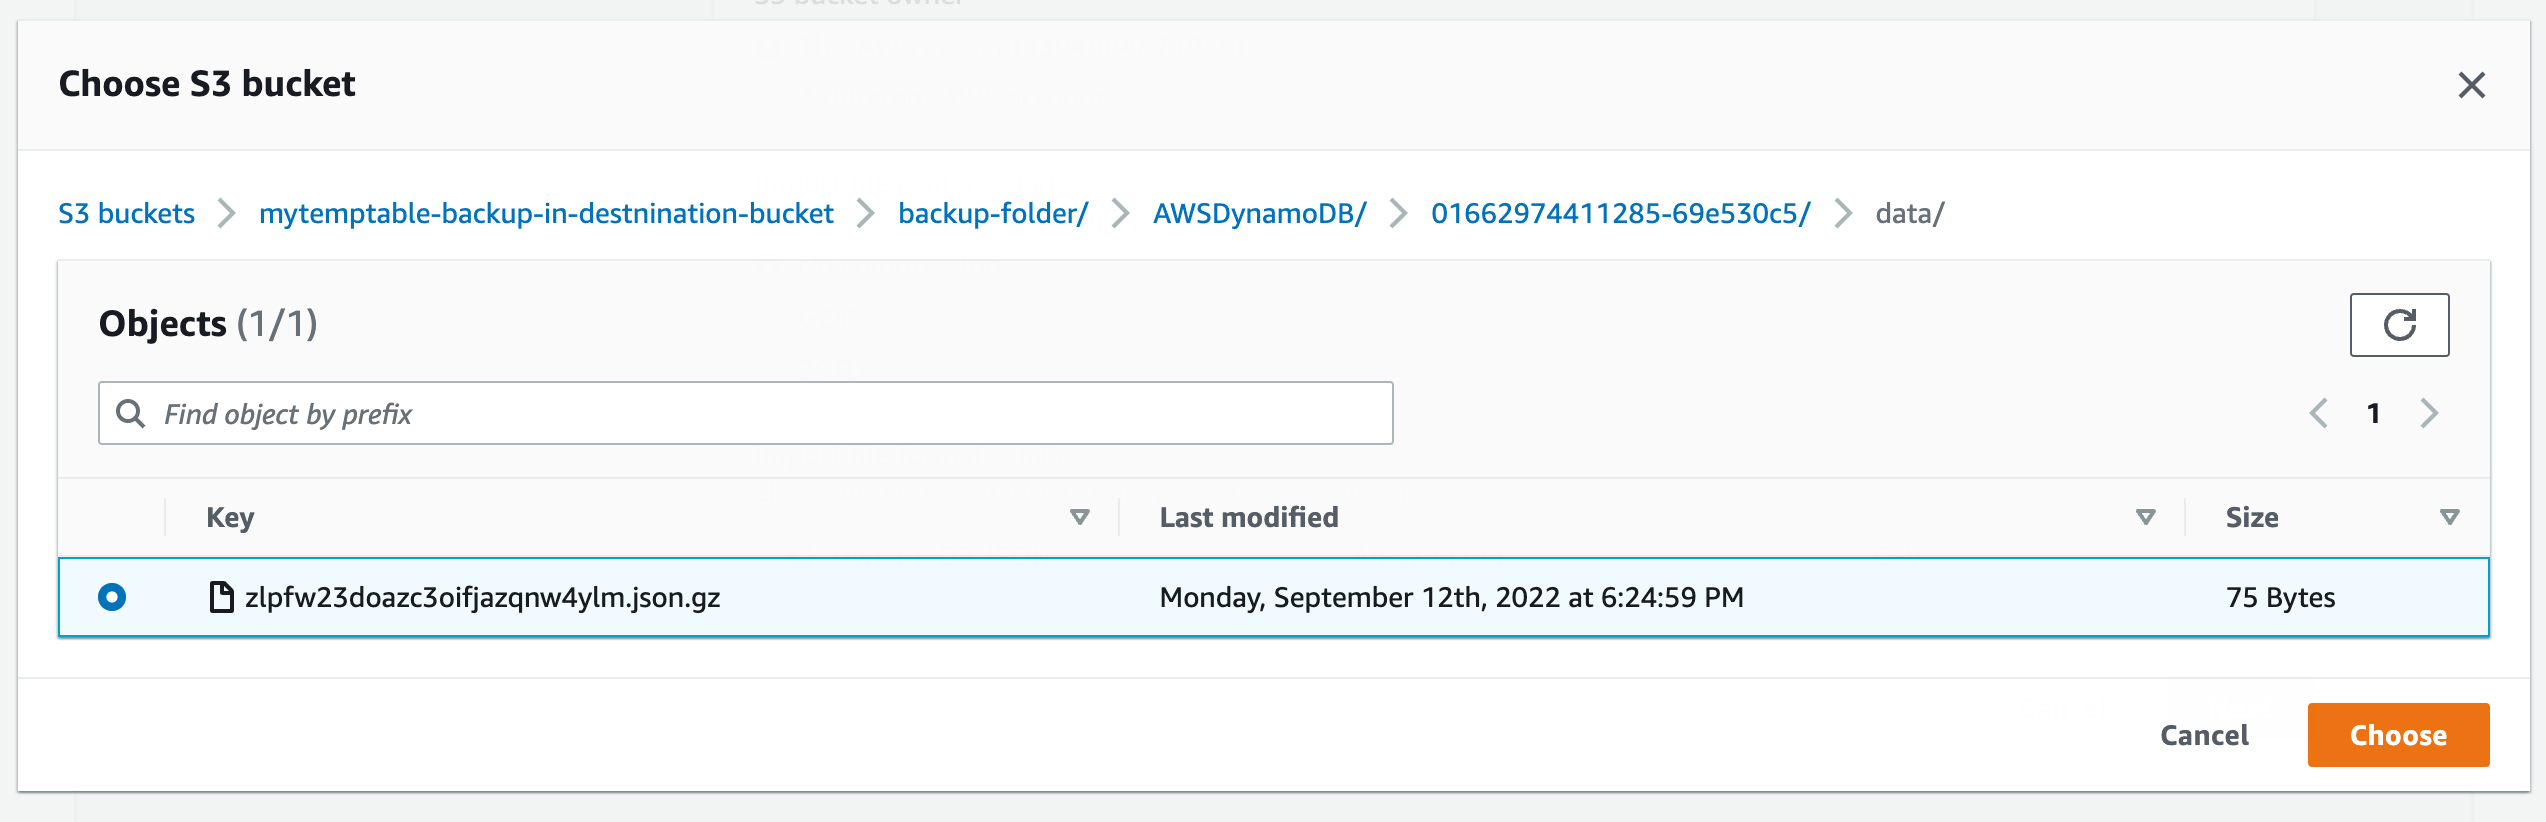This screenshot has width=2546, height=822.
Task: Click the Cancel button
Action: click(x=2203, y=735)
